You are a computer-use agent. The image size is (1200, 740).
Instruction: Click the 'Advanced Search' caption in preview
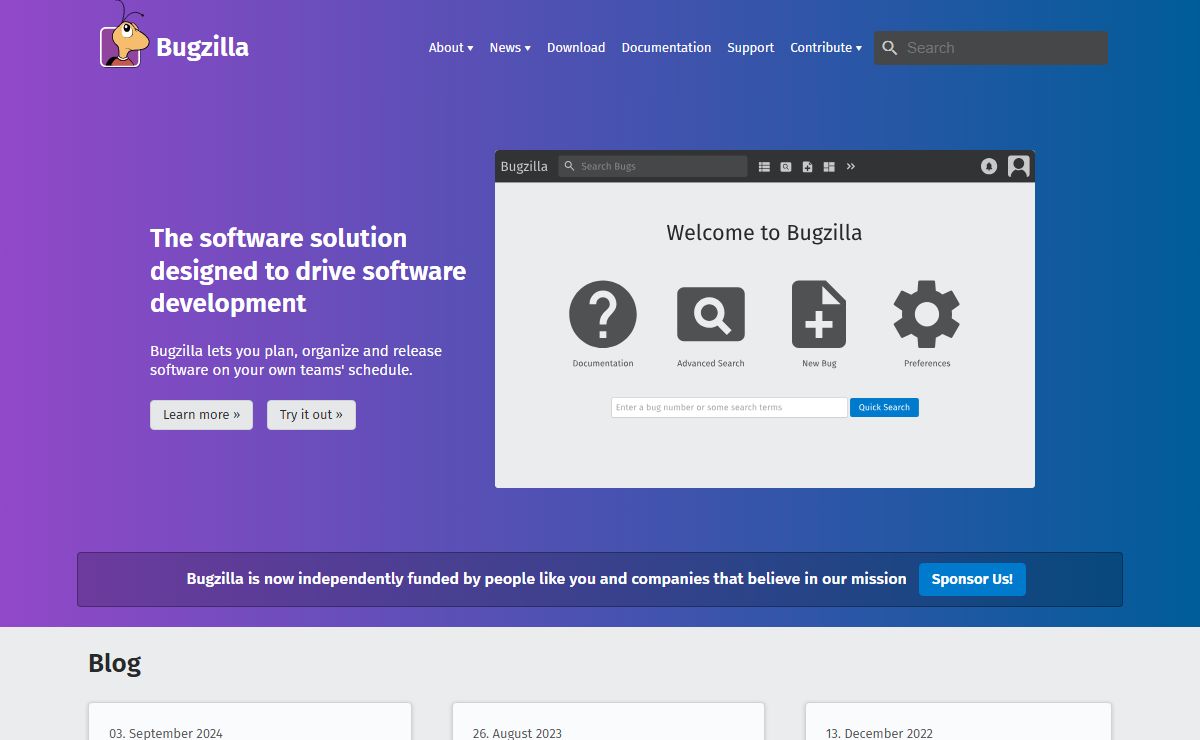711,364
